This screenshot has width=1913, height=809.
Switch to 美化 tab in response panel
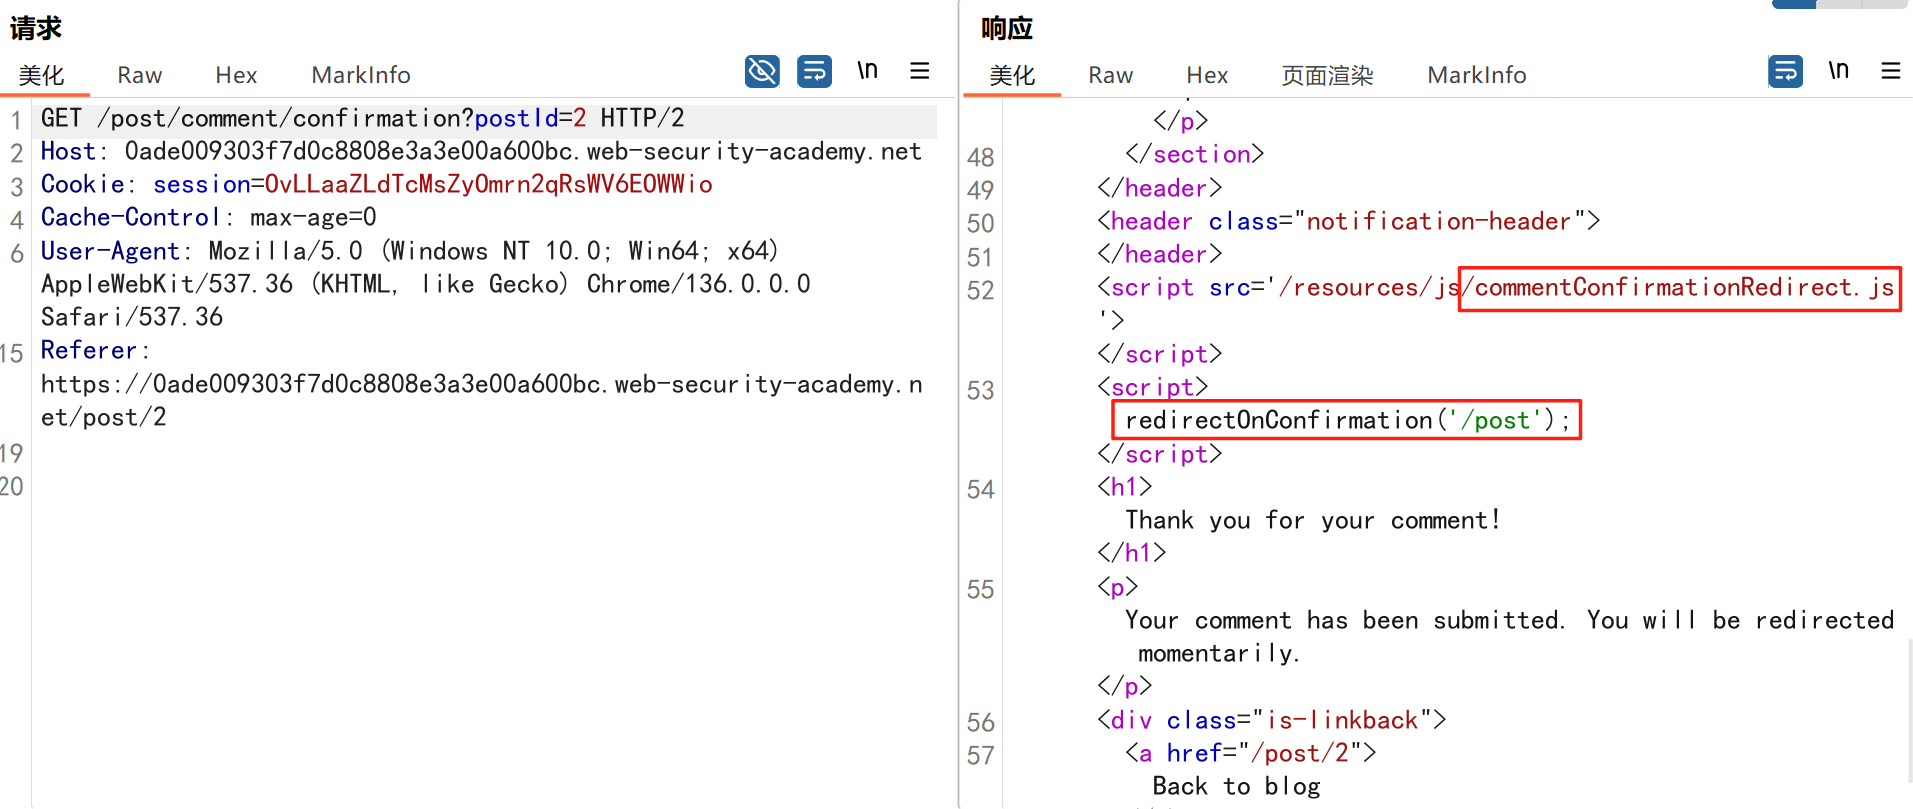[1012, 75]
